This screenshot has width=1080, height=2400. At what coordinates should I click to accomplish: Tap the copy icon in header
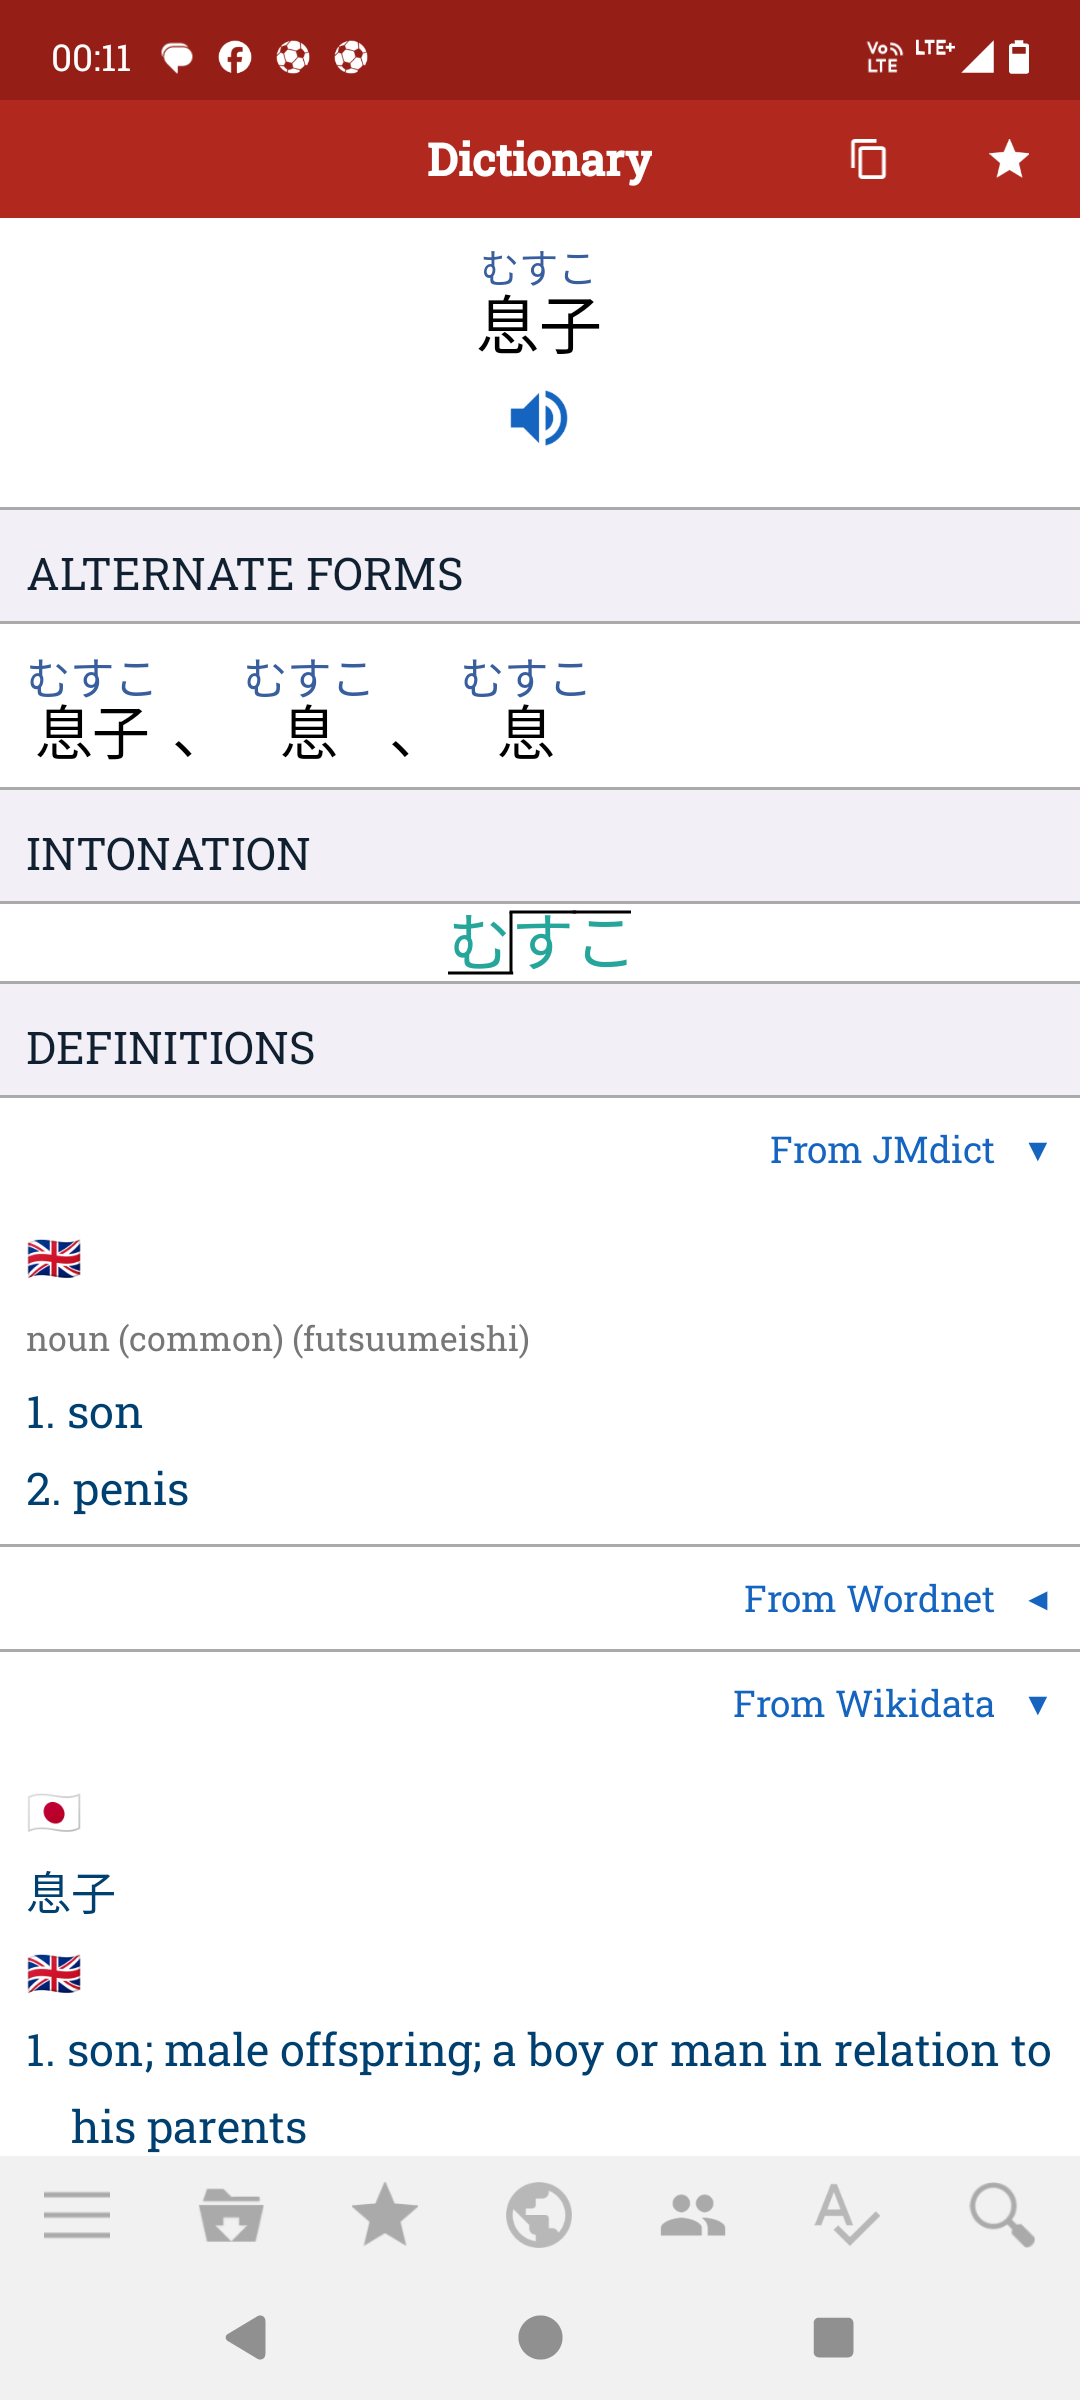868,159
